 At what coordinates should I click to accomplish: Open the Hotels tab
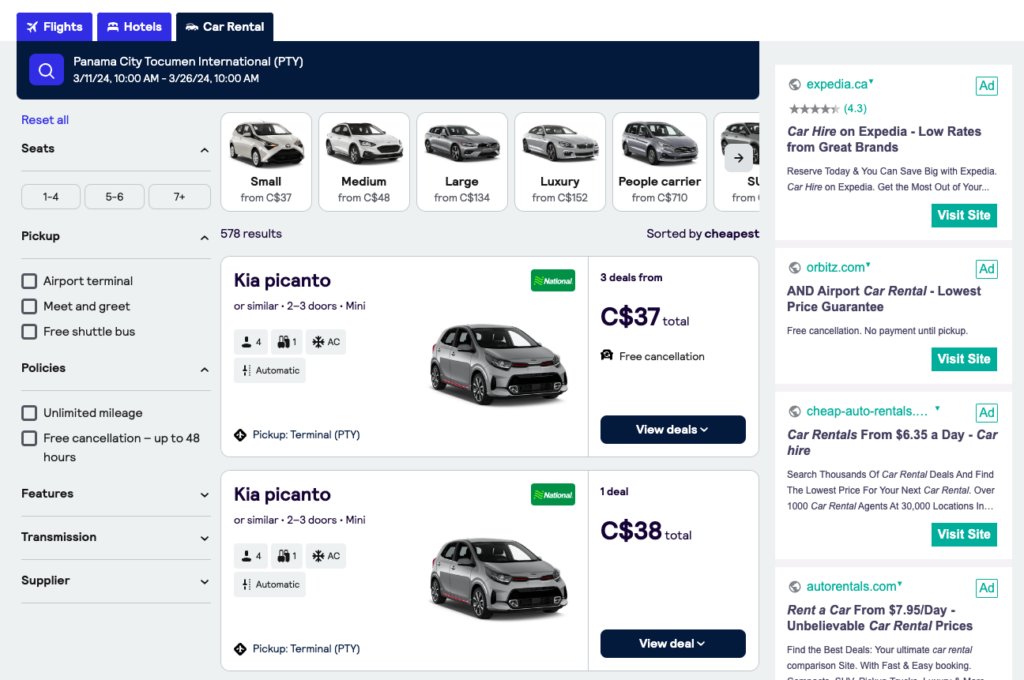click(134, 27)
